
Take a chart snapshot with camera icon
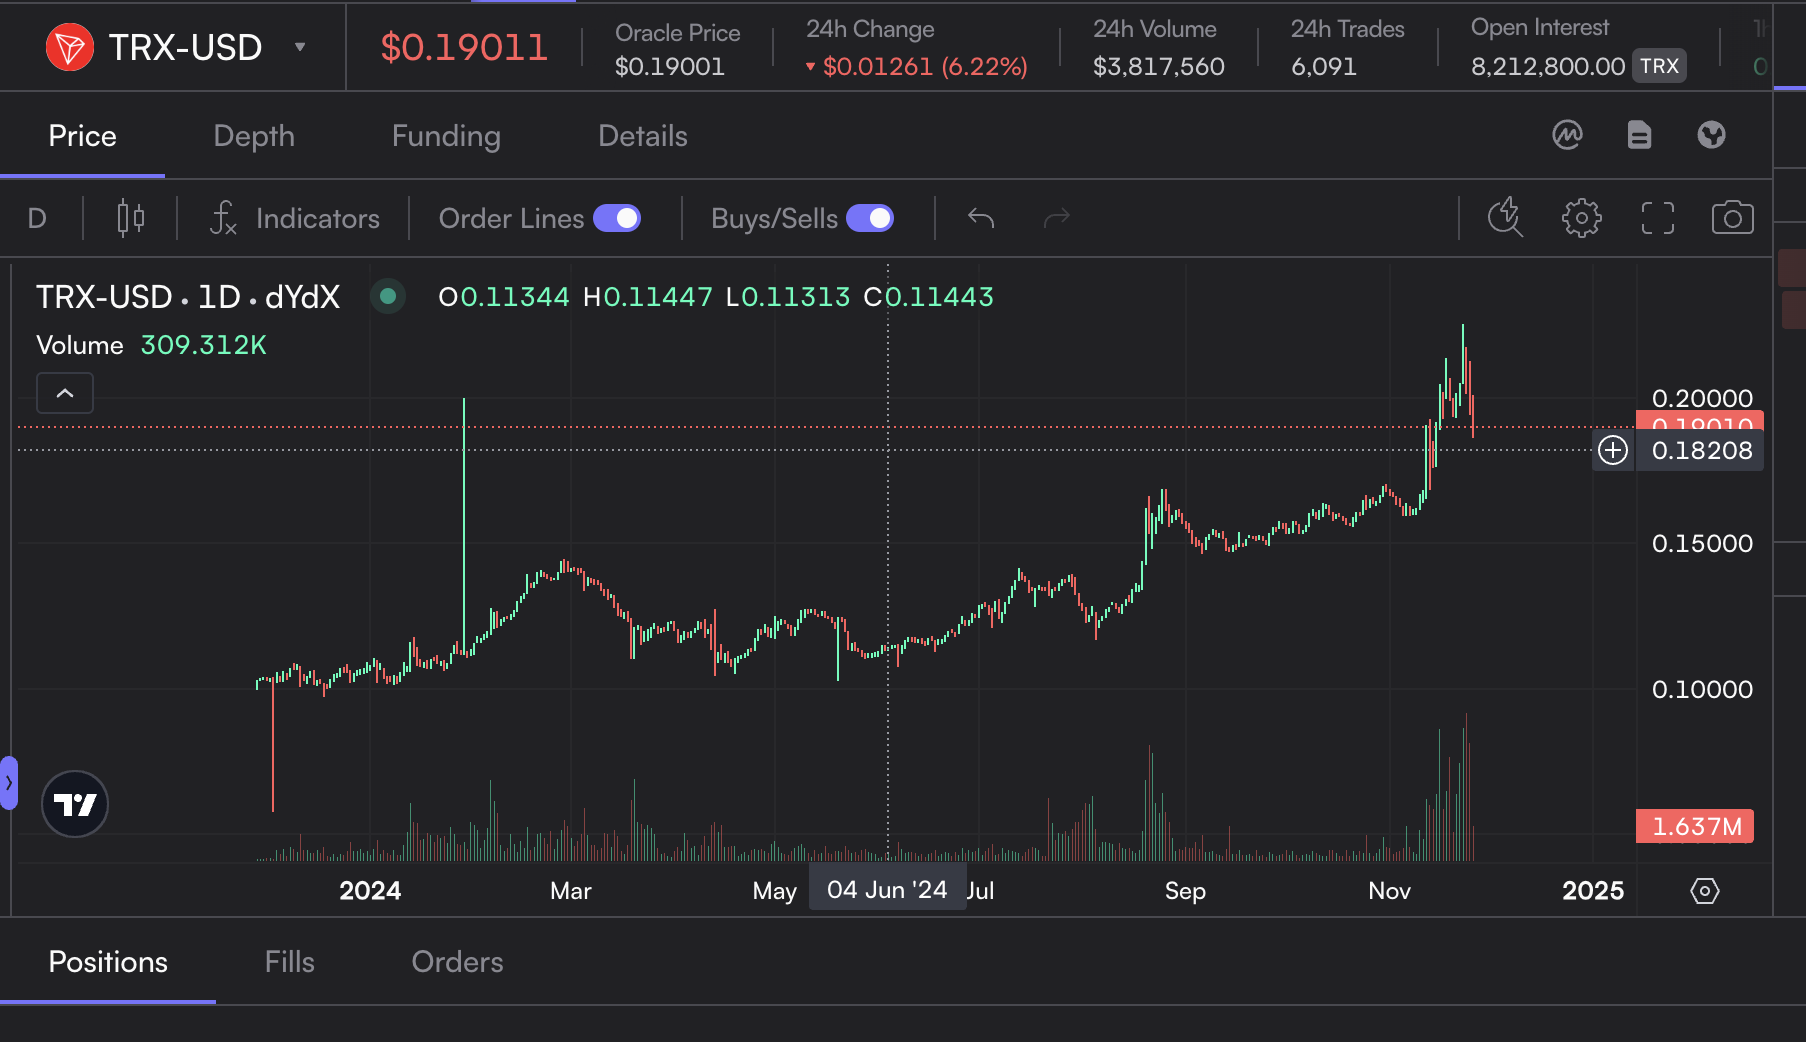[1732, 218]
